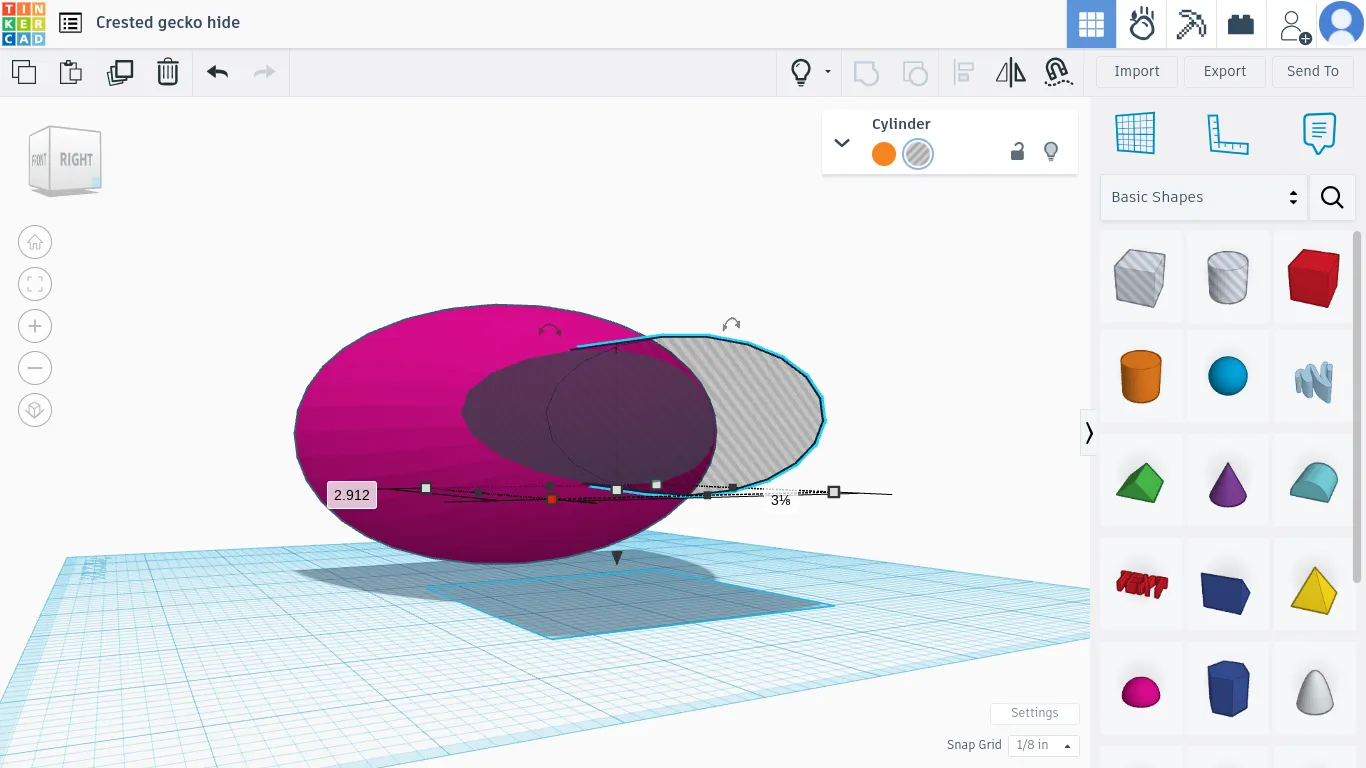The image size is (1366, 768).
Task: Select the red Box shape thumbnail
Action: pos(1313,277)
